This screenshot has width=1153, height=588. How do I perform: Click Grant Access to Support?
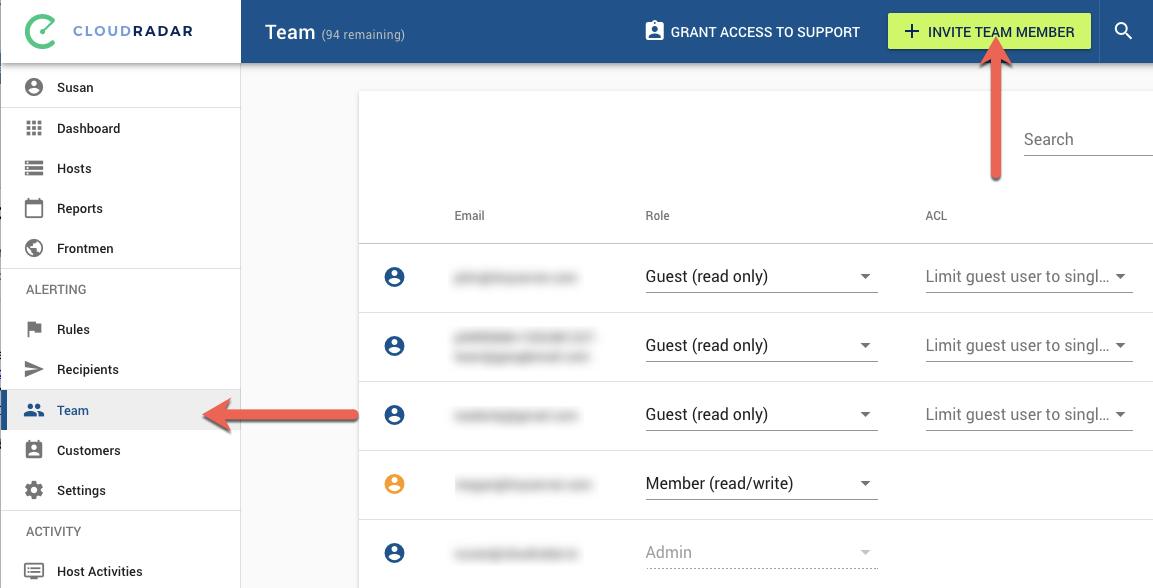pos(752,32)
